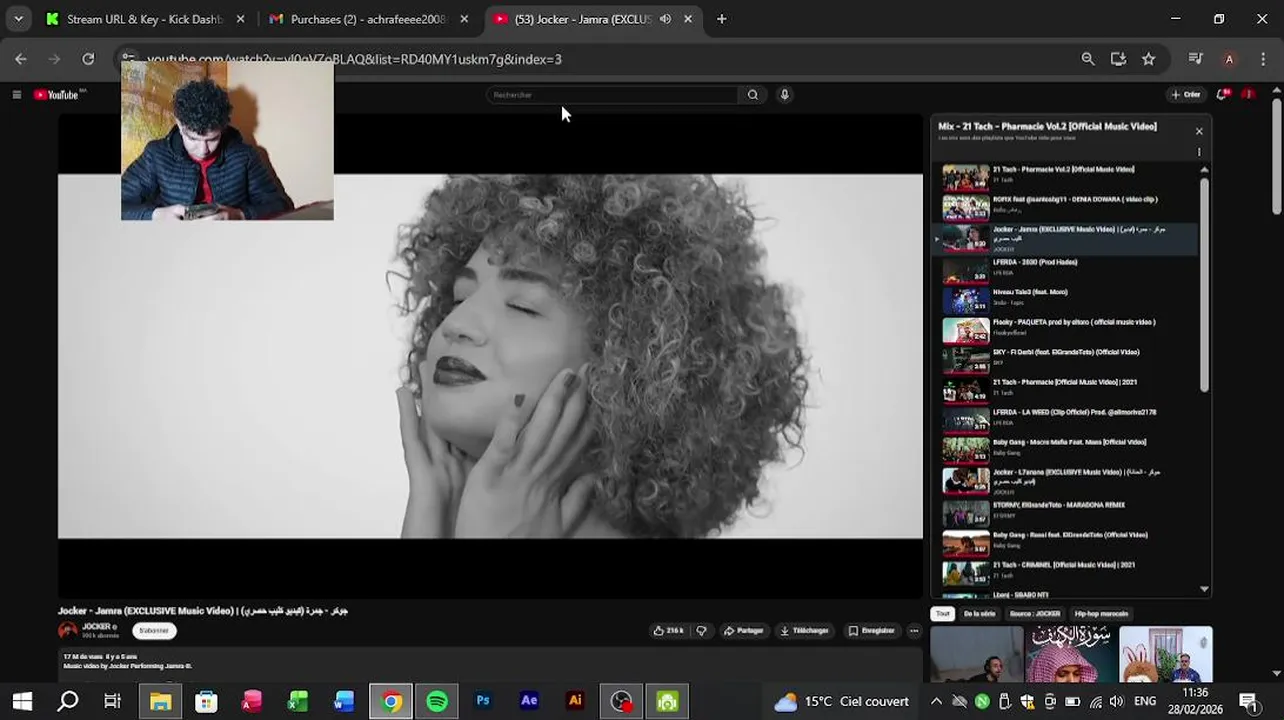Share the video via Partager
This screenshot has width=1284, height=720.
pyautogui.click(x=743, y=631)
